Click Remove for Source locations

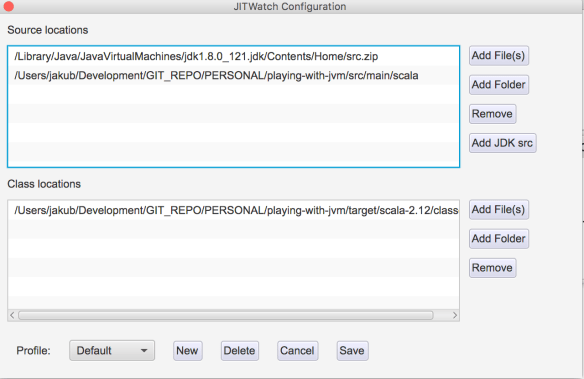point(492,114)
